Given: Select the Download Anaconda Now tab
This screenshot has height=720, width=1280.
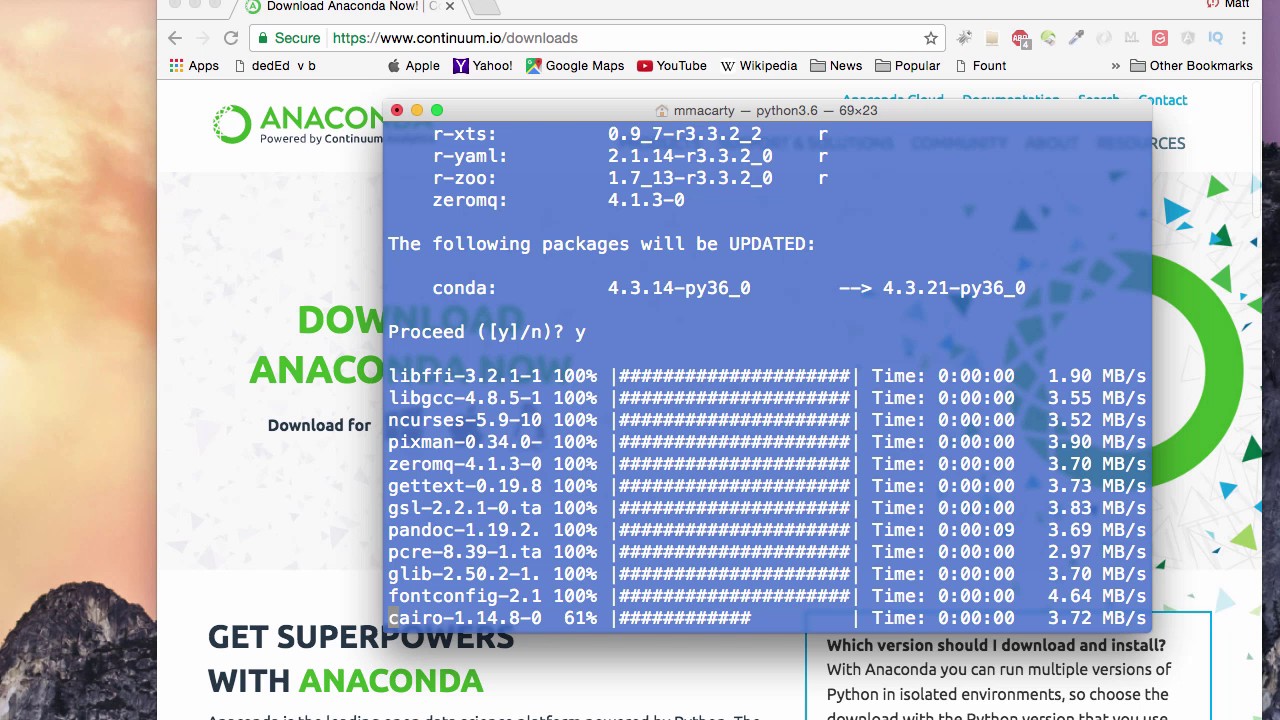Looking at the screenshot, I should [340, 7].
